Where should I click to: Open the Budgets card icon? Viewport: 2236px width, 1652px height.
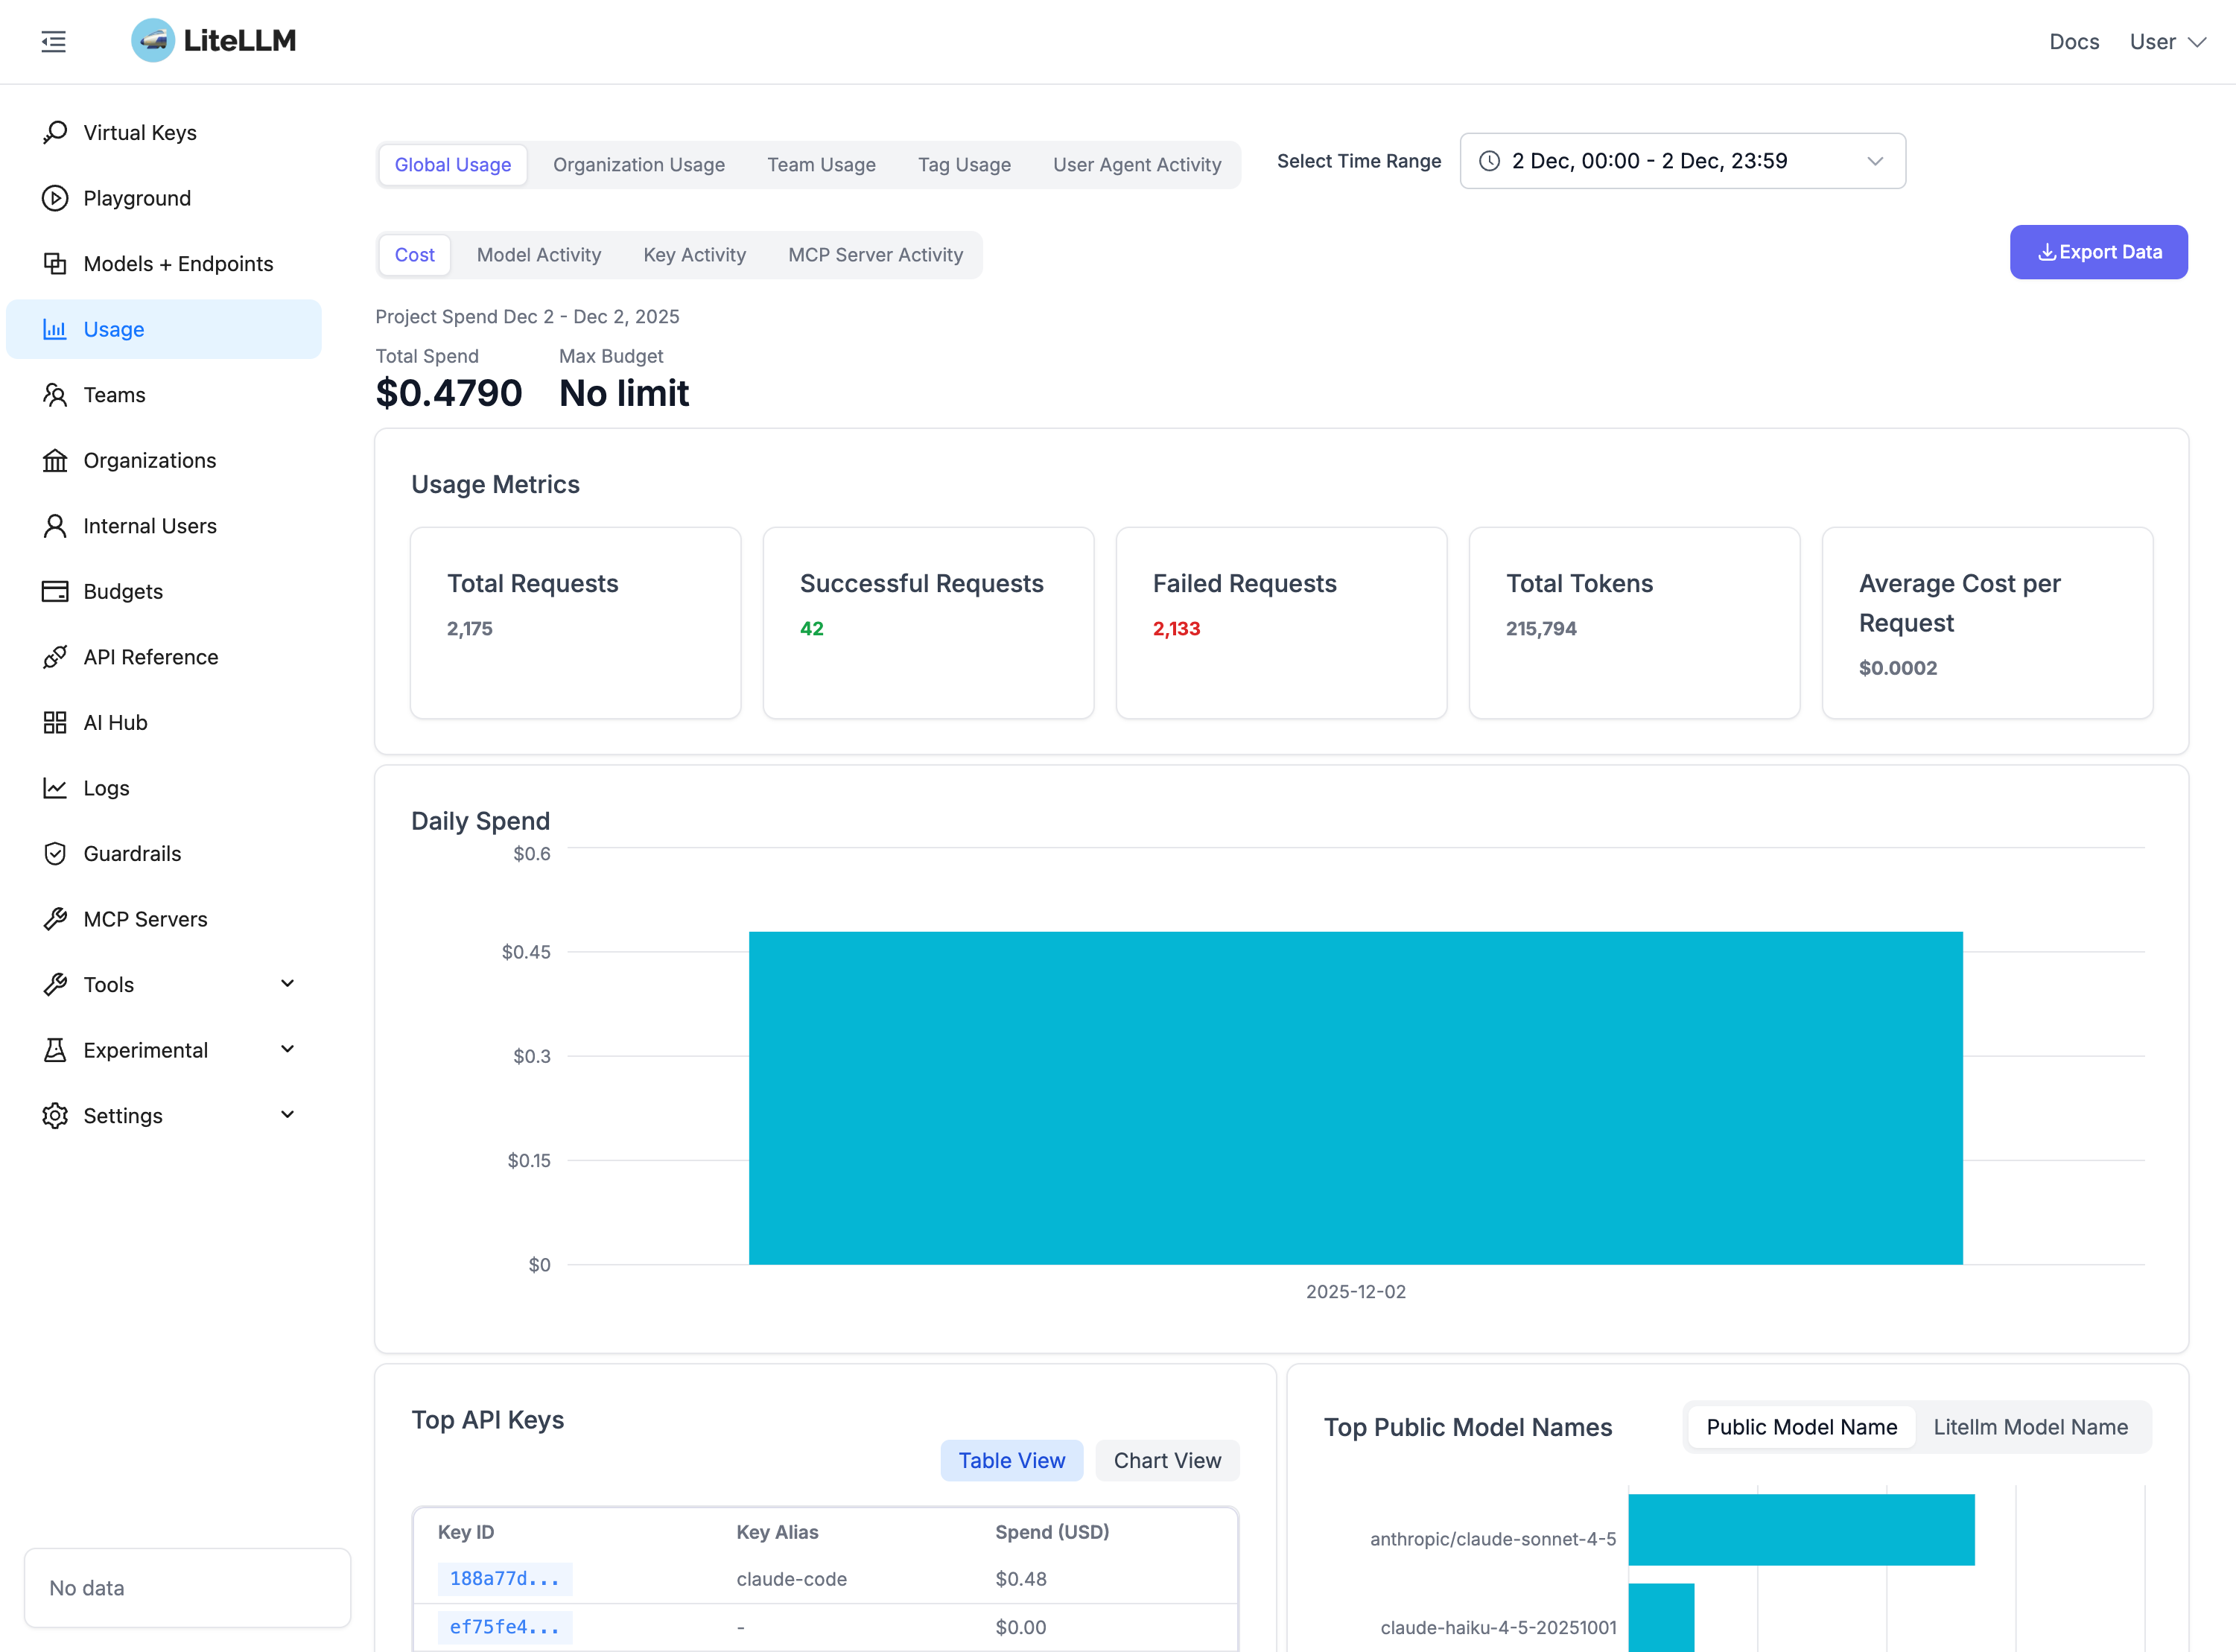click(x=55, y=591)
